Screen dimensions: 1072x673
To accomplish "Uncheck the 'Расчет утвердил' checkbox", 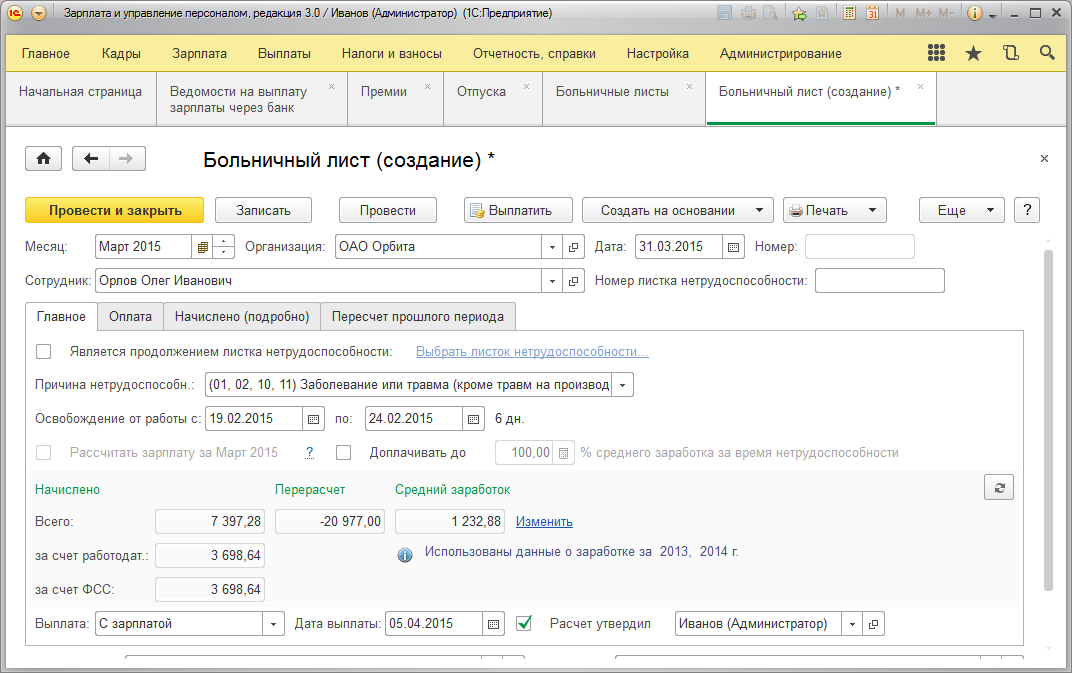I will 524,624.
